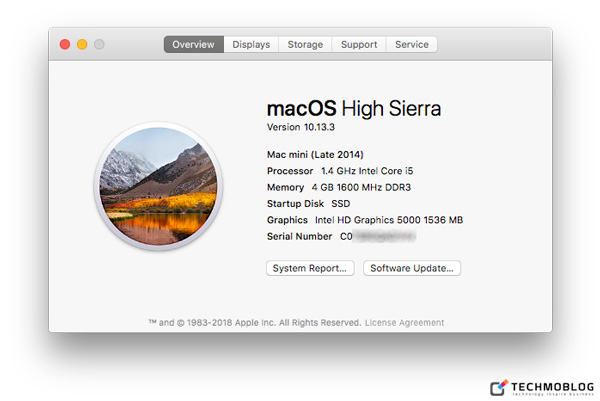Minimize window with the yellow button
600x401 pixels.
pyautogui.click(x=82, y=44)
